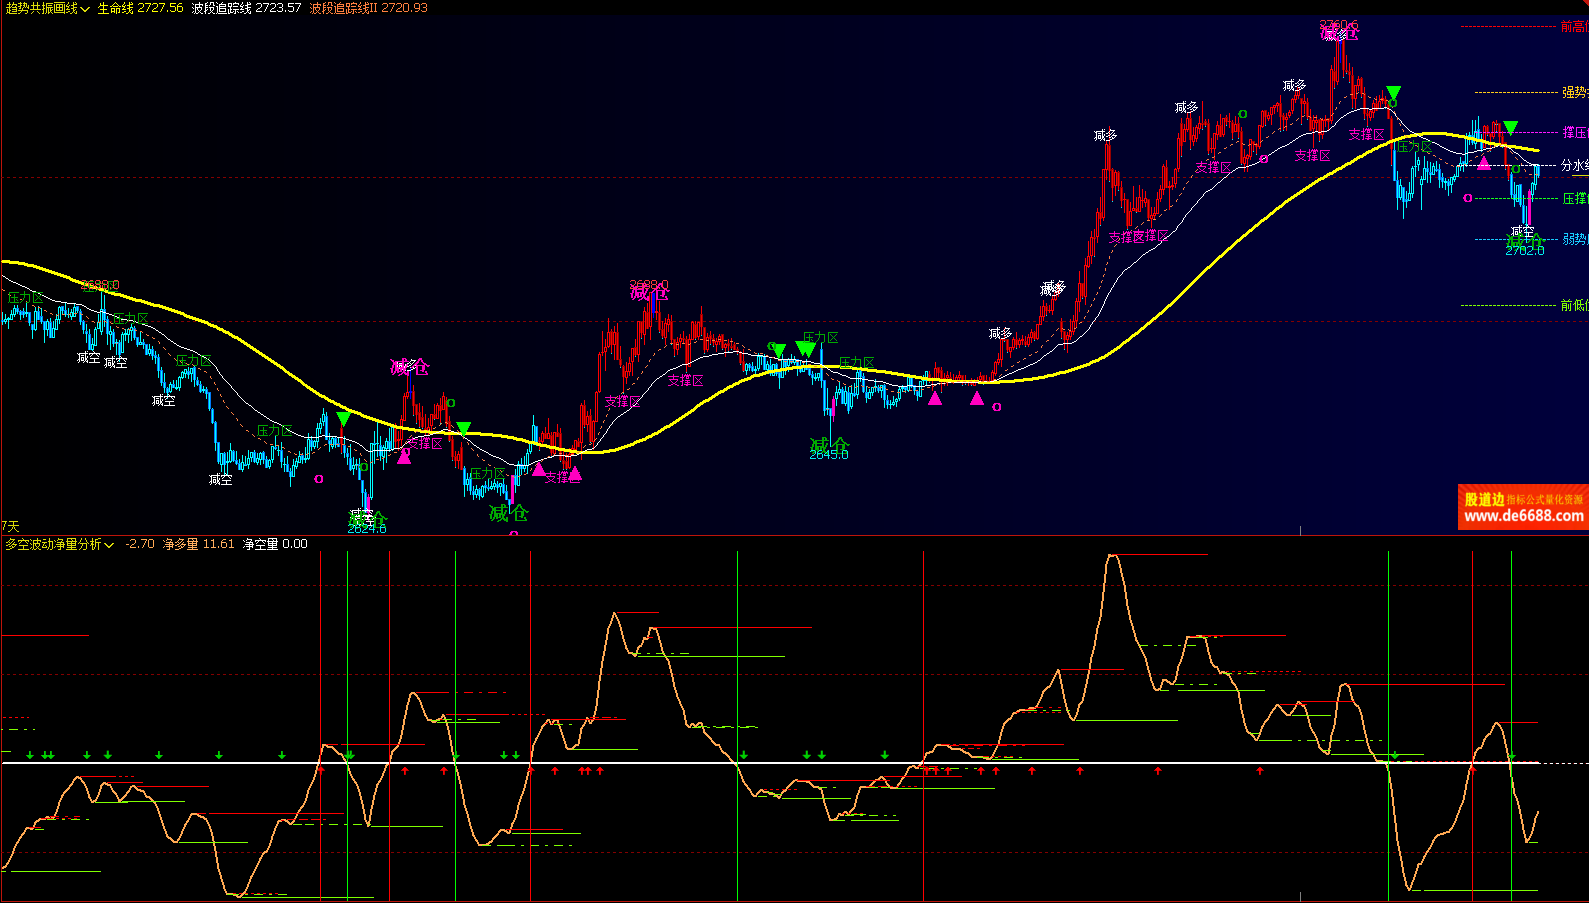This screenshot has width=1589, height=903.
Task: Click the green down-triangle near the 2760.6 peak
Action: tap(1393, 93)
